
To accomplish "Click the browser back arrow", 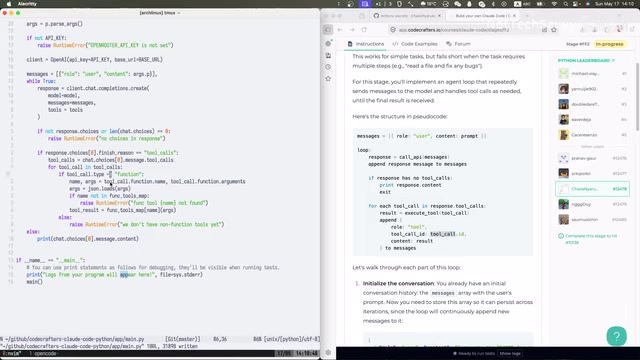I will coord(340,30).
